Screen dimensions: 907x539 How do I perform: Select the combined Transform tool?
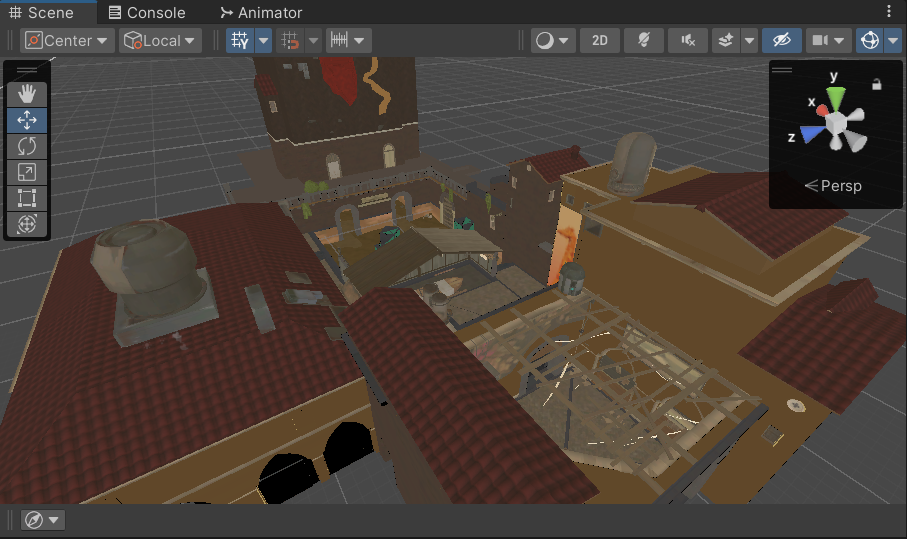tap(27, 224)
